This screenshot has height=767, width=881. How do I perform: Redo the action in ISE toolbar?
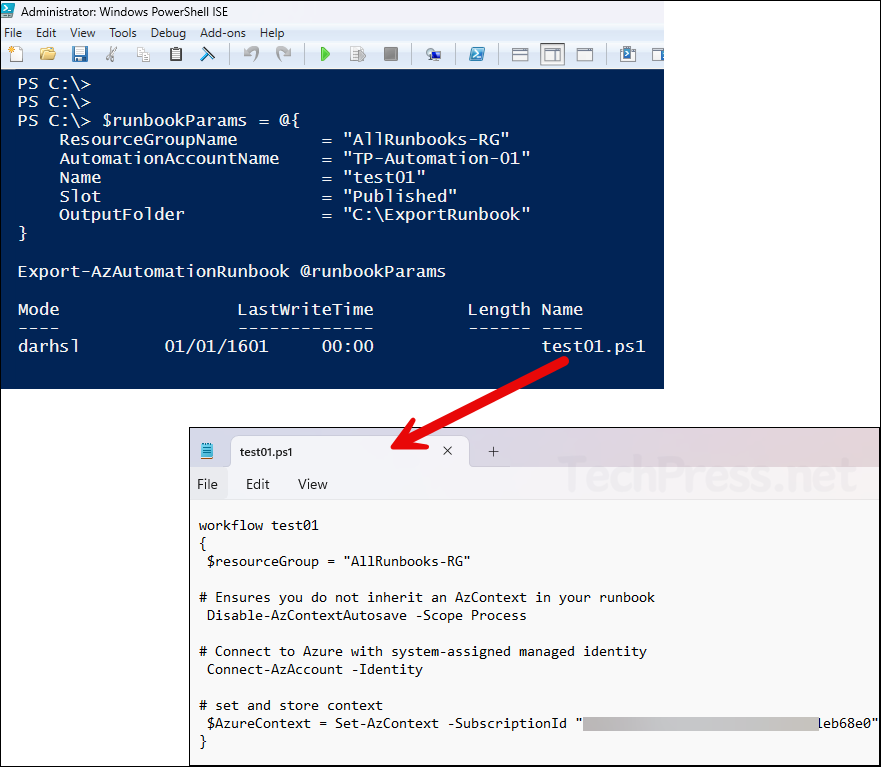coord(284,54)
